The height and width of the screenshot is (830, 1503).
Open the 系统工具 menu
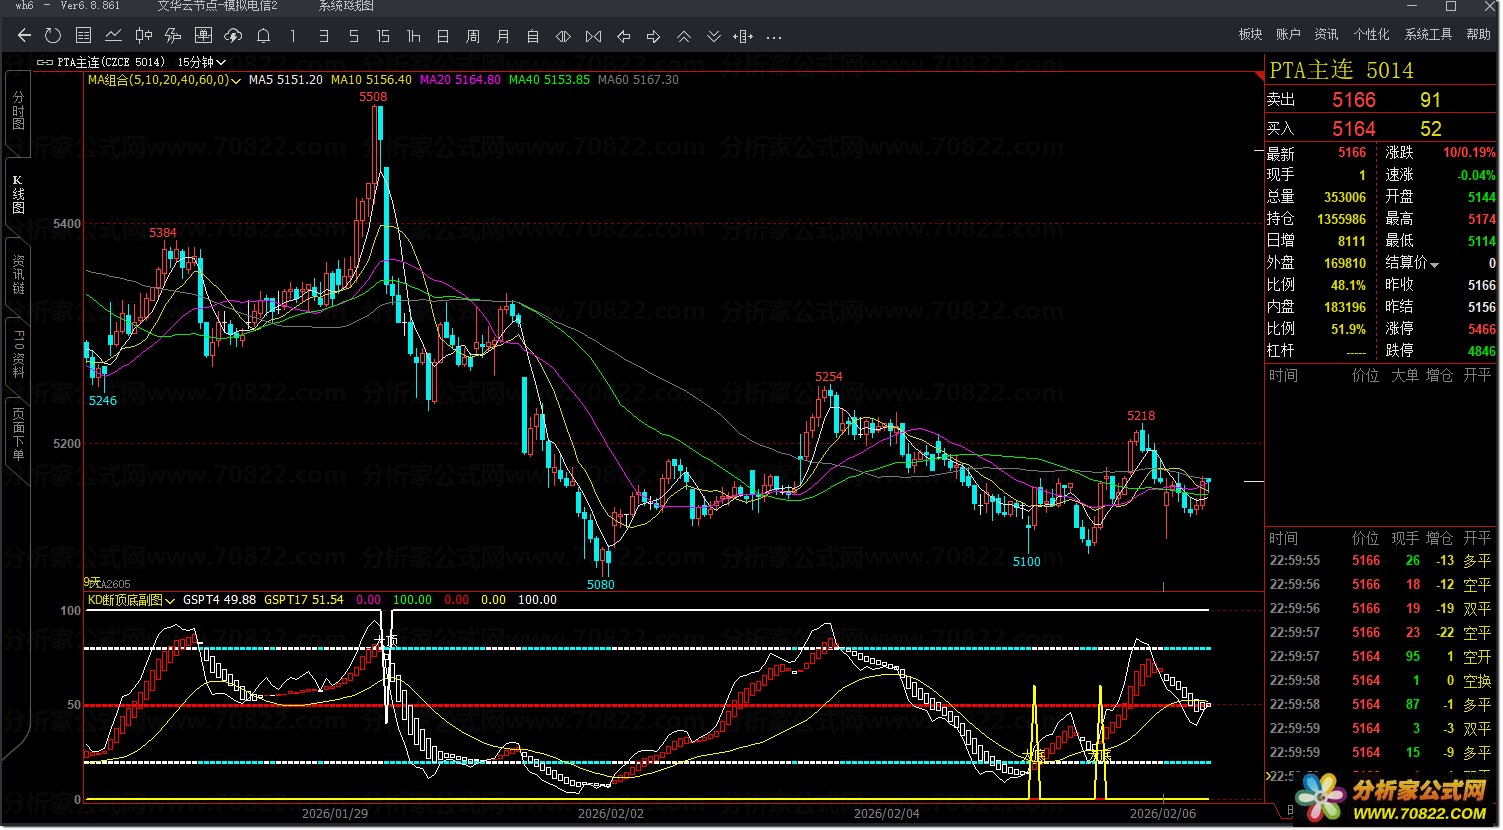coord(1428,34)
